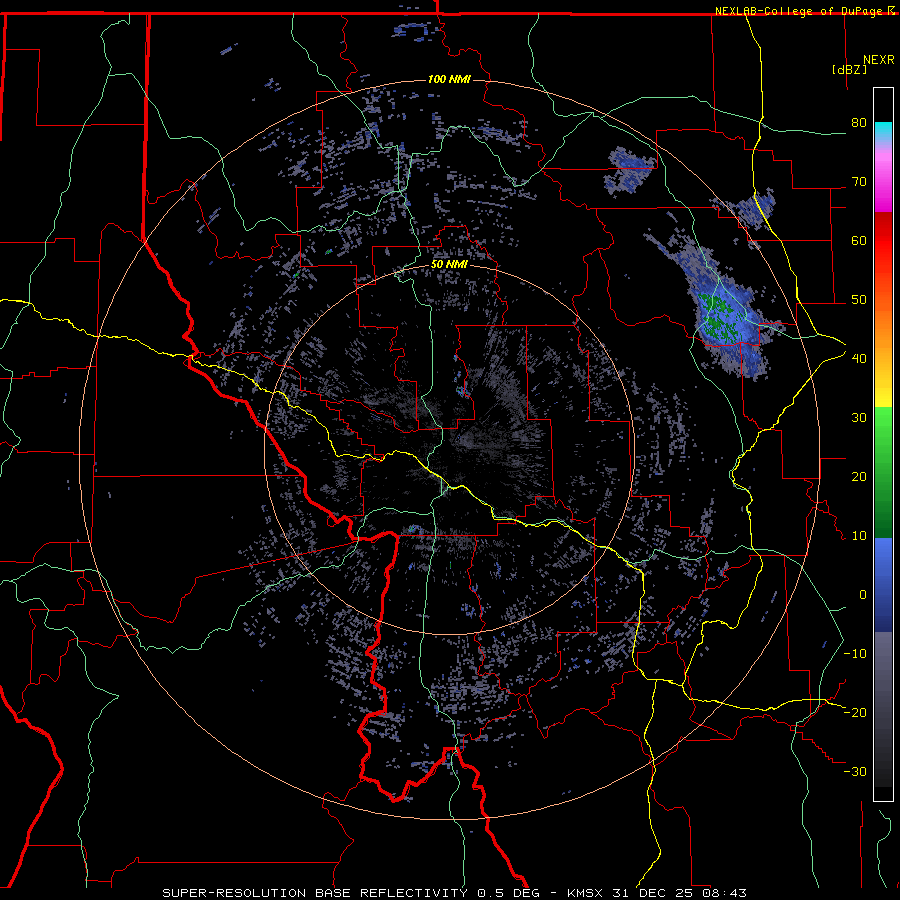The height and width of the screenshot is (900, 900).
Task: Click the 100 NMI range ring label
Action: [449, 79]
